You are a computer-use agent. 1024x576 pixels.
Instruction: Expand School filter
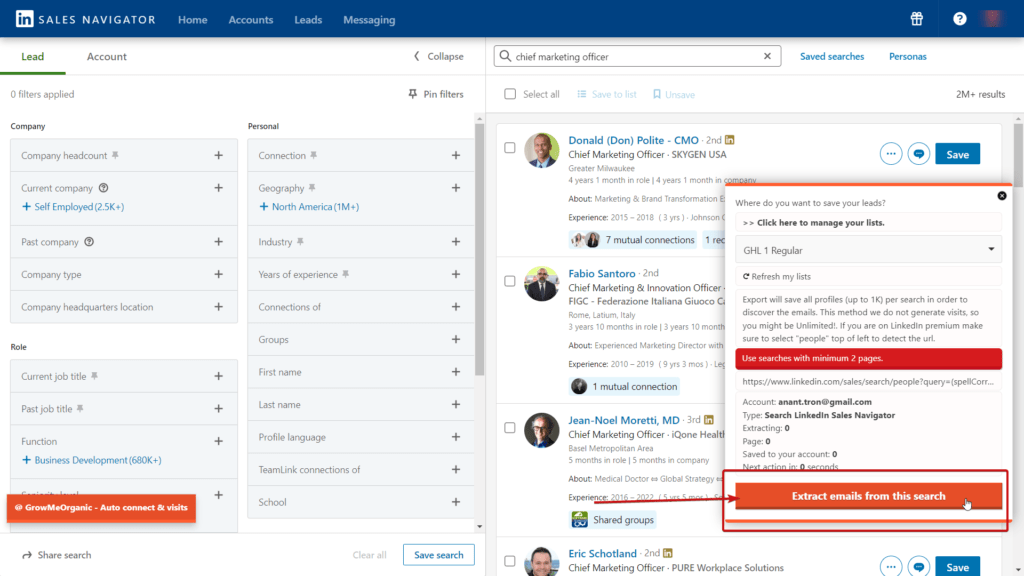[x=456, y=502]
